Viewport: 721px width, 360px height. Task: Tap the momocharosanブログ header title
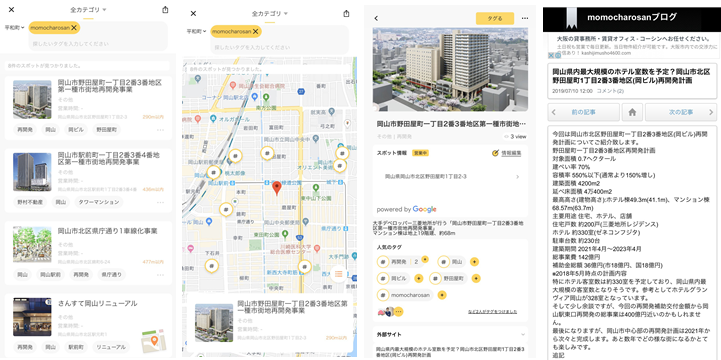click(632, 17)
